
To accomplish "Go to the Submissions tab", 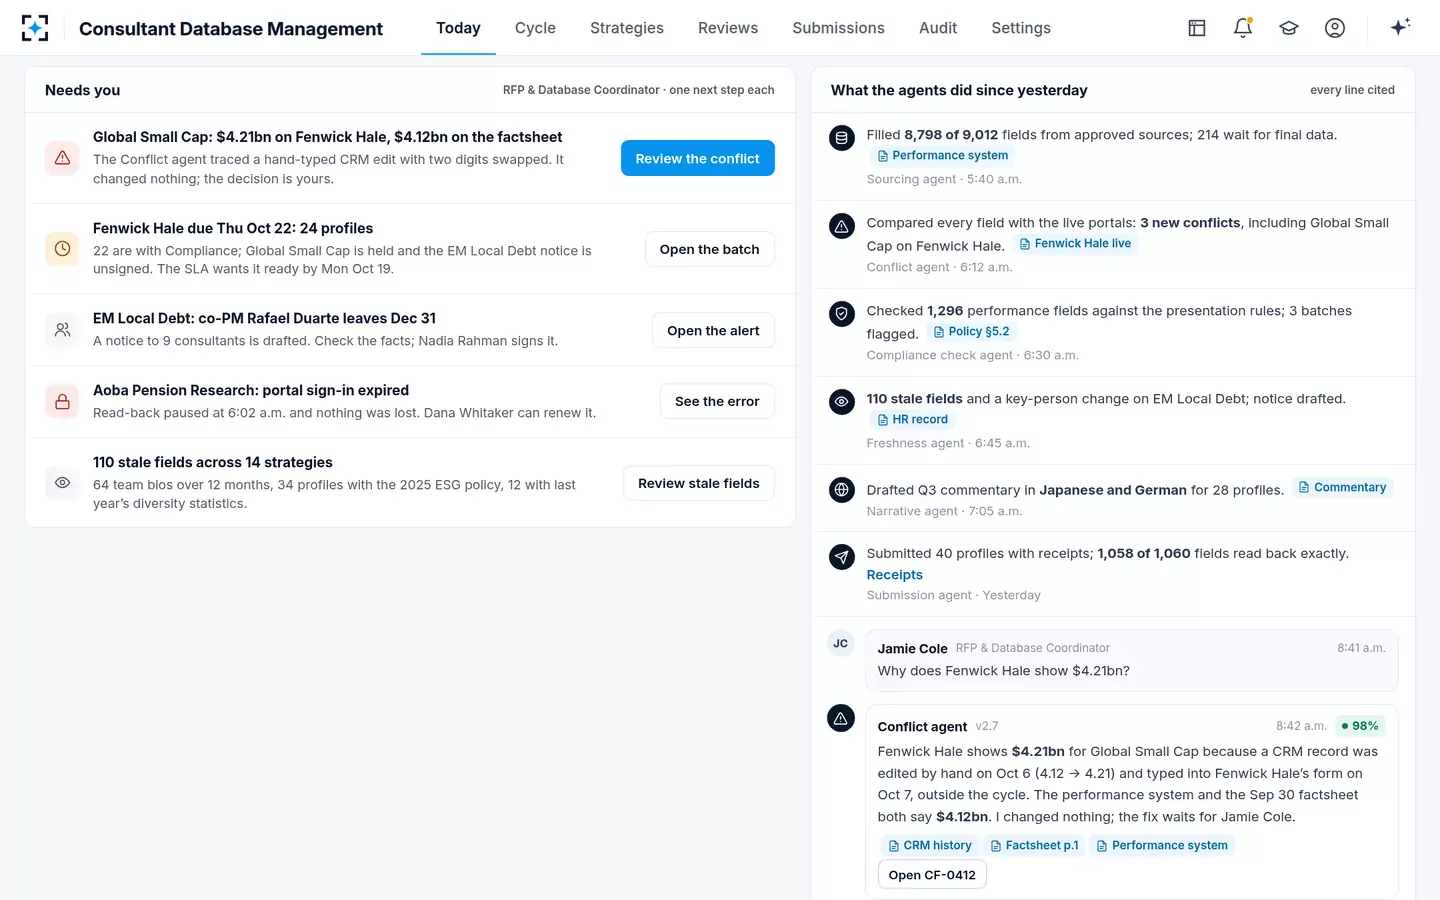I will [x=838, y=28].
